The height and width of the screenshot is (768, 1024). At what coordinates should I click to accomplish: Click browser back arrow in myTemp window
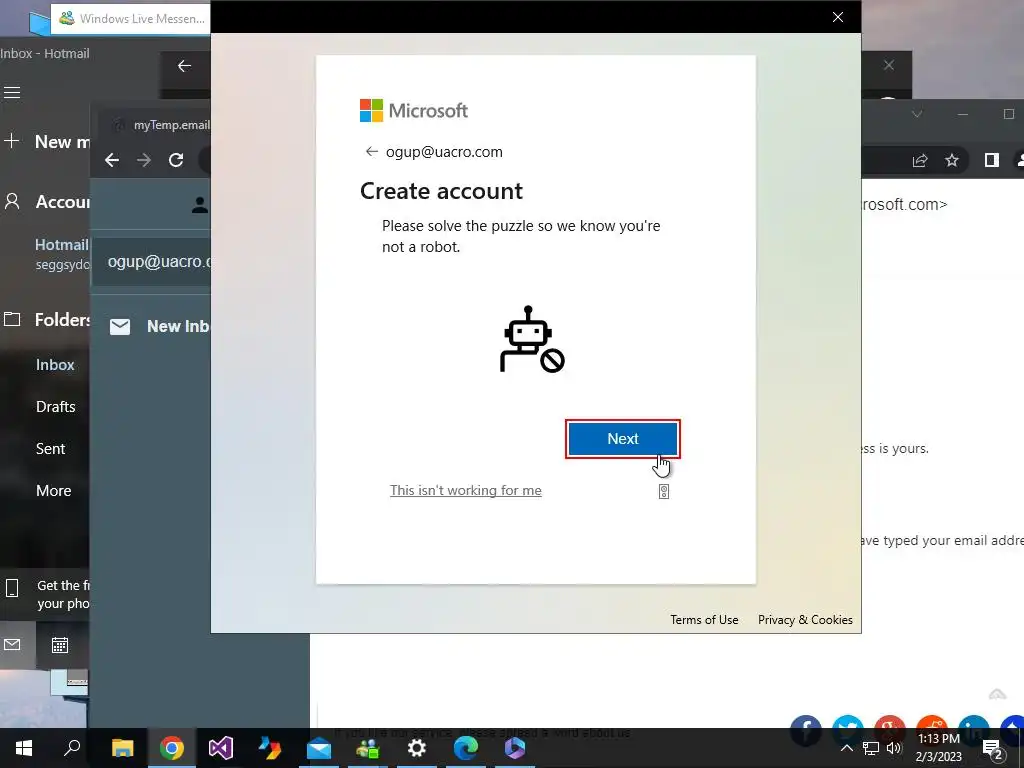pyautogui.click(x=112, y=160)
